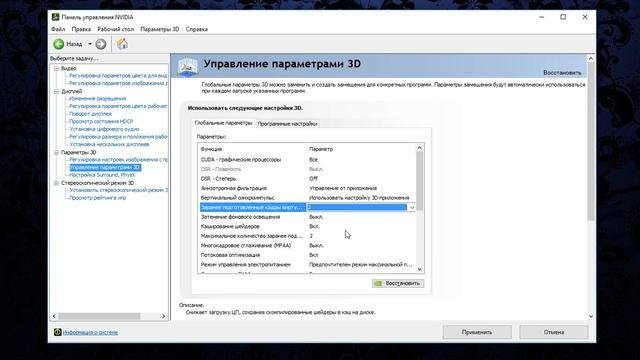The image size is (640, 360).
Task: Open the Файл menu
Action: [x=58, y=29]
